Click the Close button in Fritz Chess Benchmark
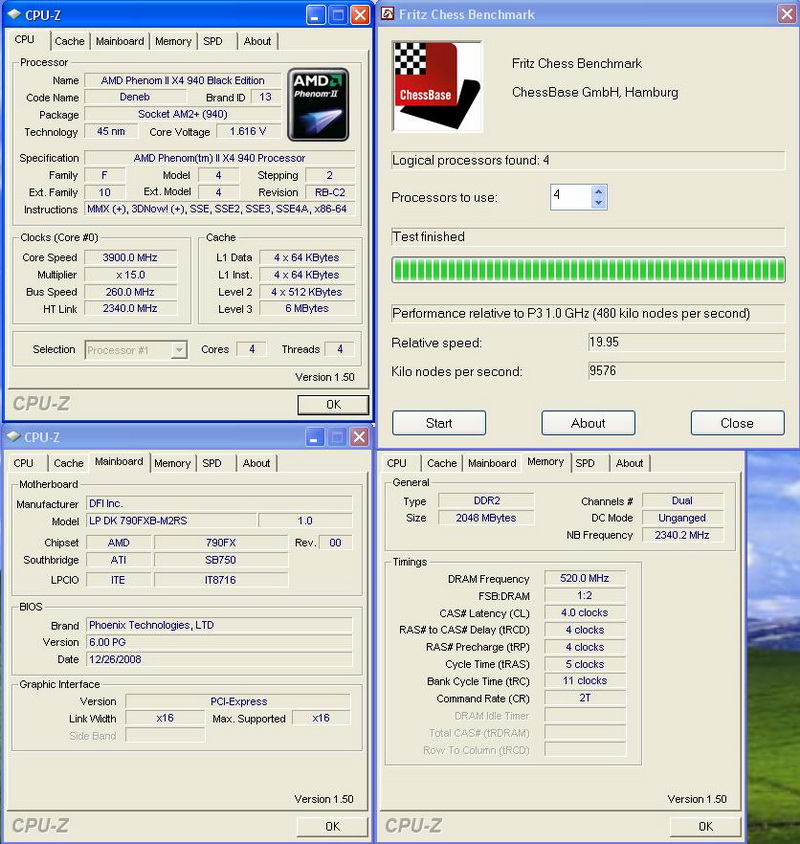 click(737, 423)
